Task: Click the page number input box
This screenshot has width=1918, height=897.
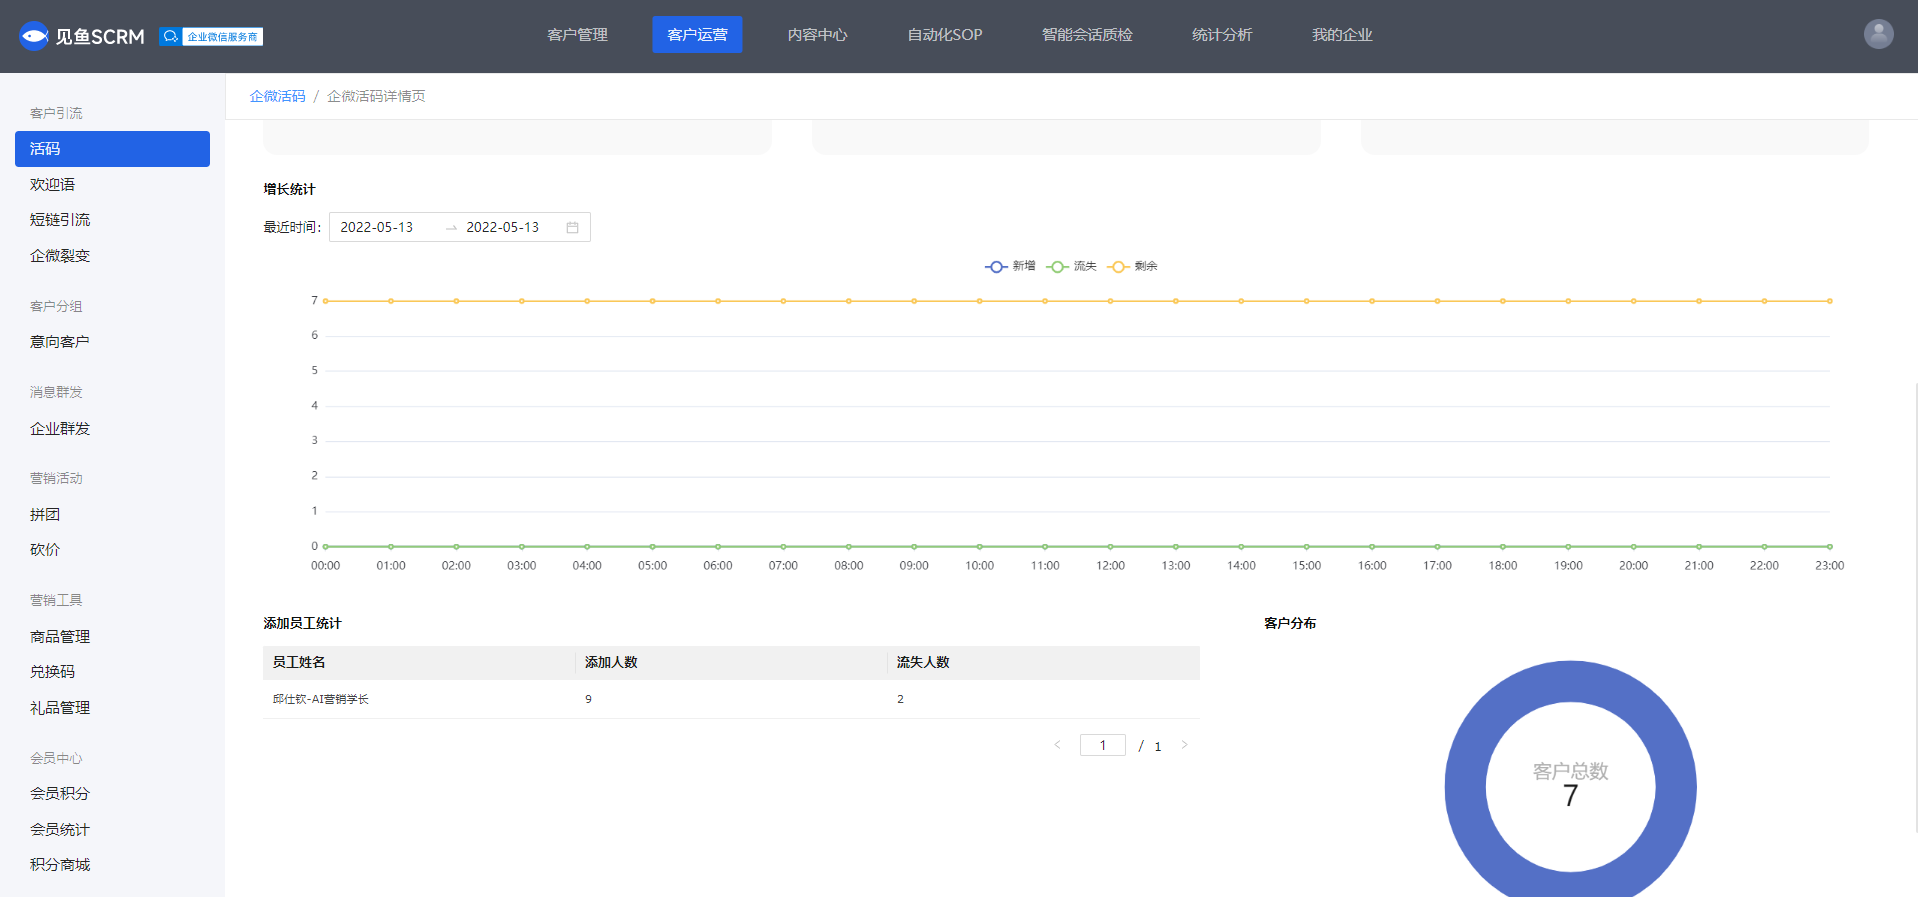Action: pos(1103,745)
